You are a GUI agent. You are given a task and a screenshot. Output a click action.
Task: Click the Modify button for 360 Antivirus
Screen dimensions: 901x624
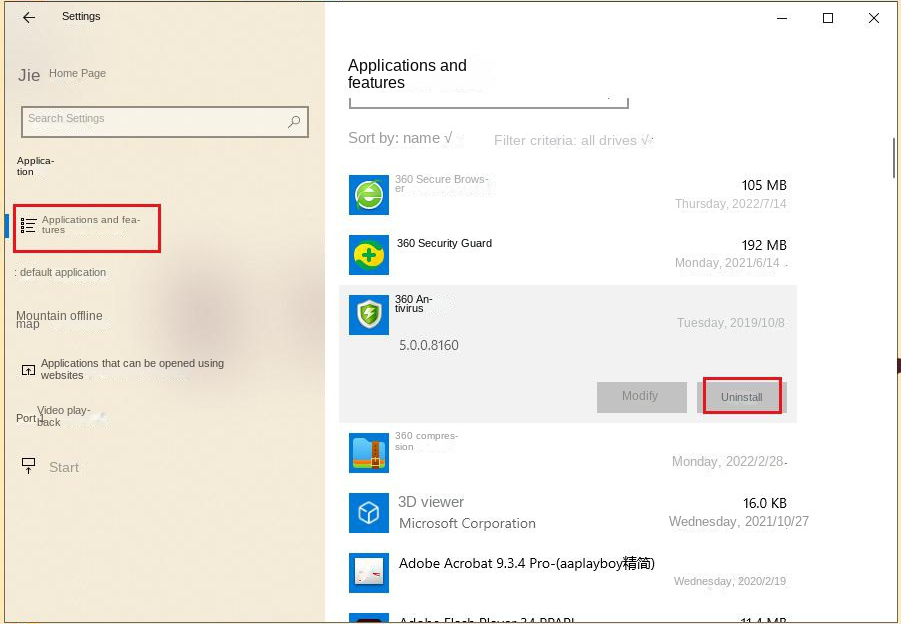(641, 396)
